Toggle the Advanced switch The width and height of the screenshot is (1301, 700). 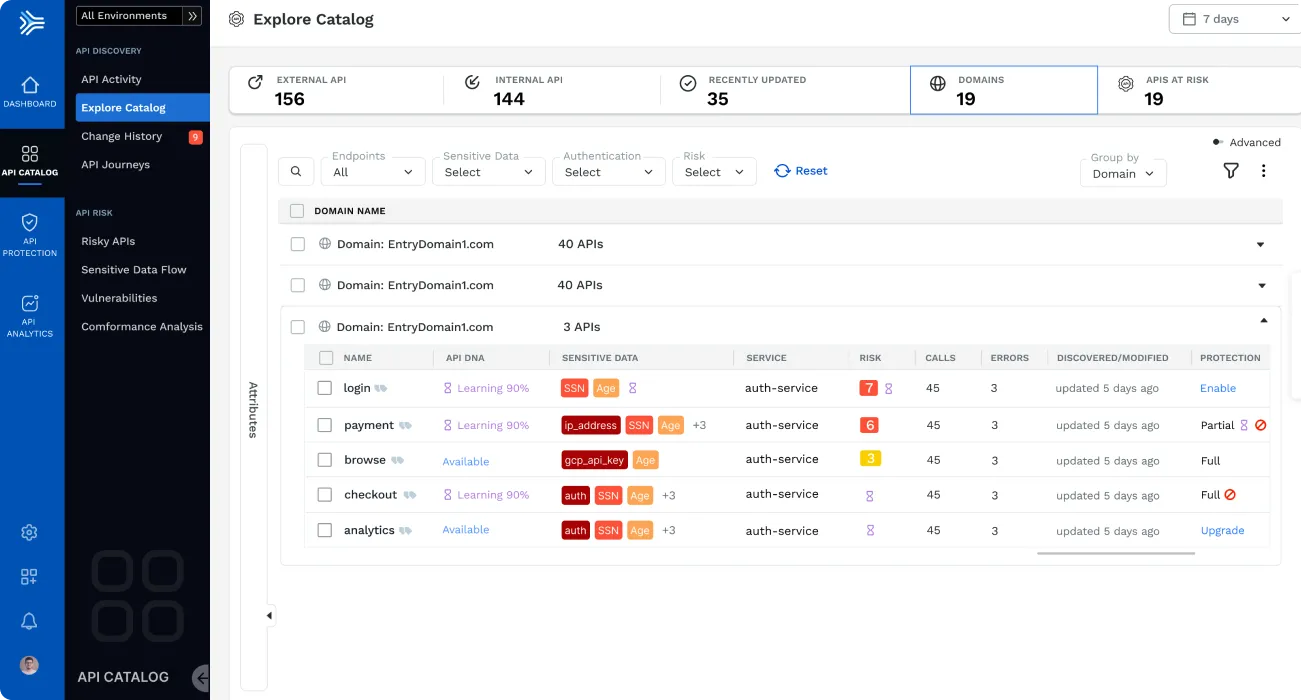pyautogui.click(x=1217, y=142)
